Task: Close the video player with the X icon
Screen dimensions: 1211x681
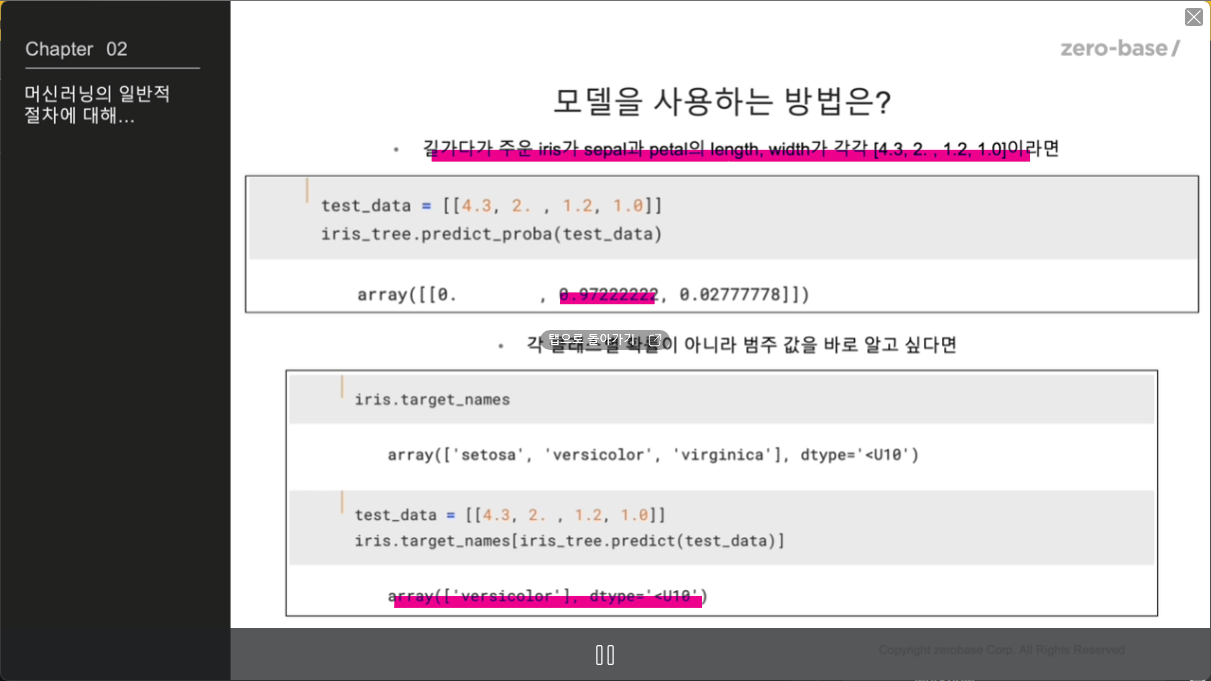Action: (1194, 17)
